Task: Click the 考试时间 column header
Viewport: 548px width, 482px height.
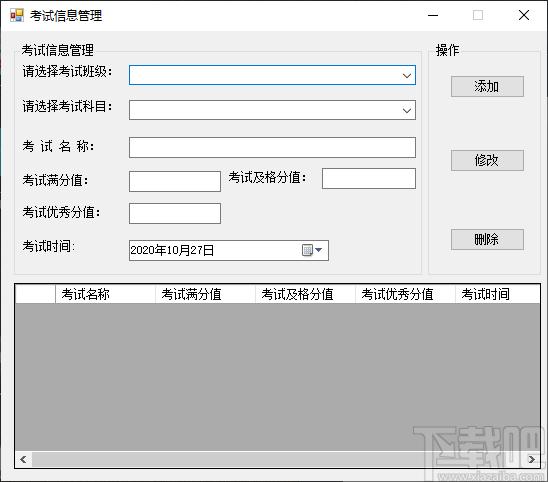Action: 497,294
